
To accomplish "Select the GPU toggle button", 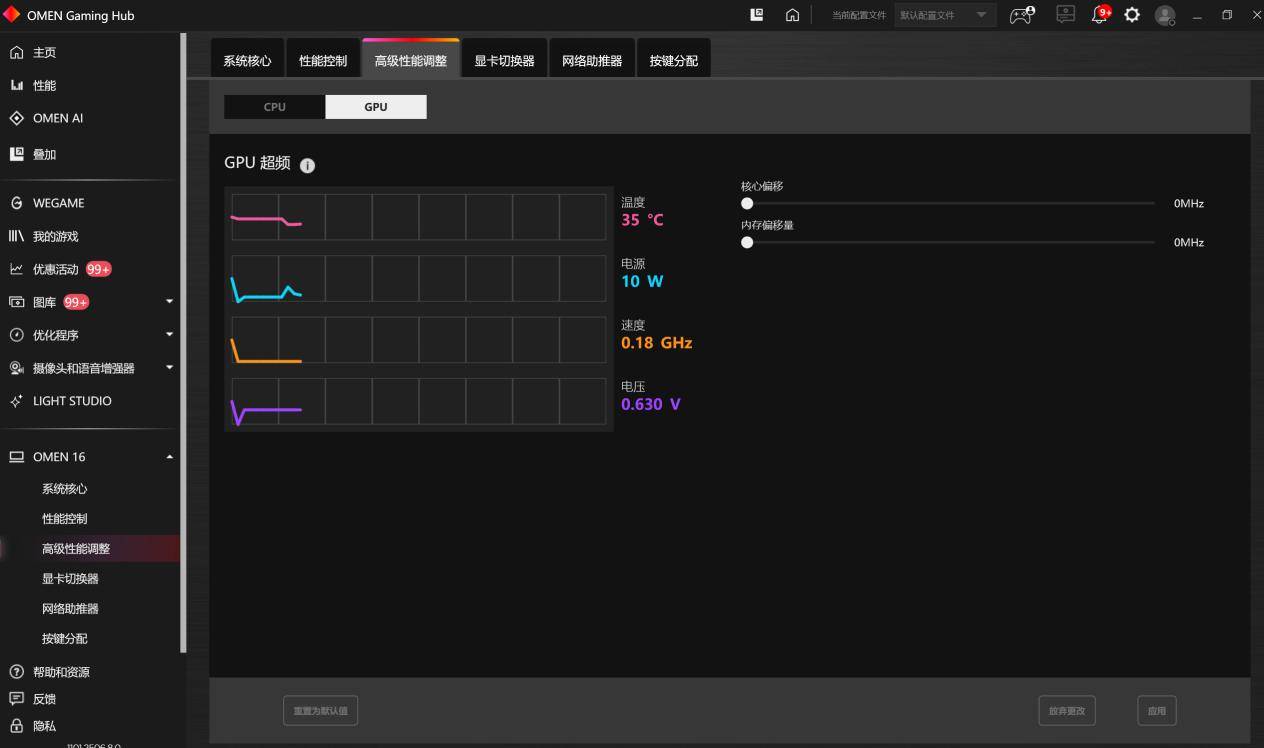I will coord(376,107).
